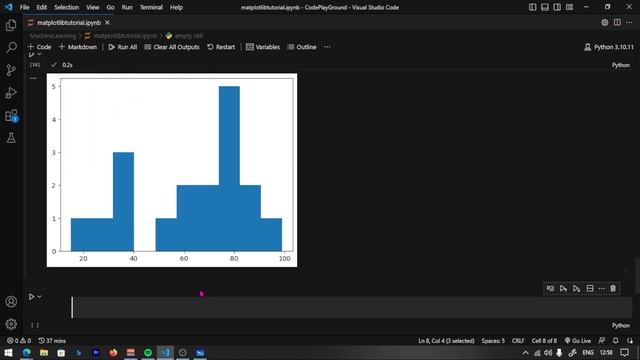Open the Selection menu

(67, 7)
